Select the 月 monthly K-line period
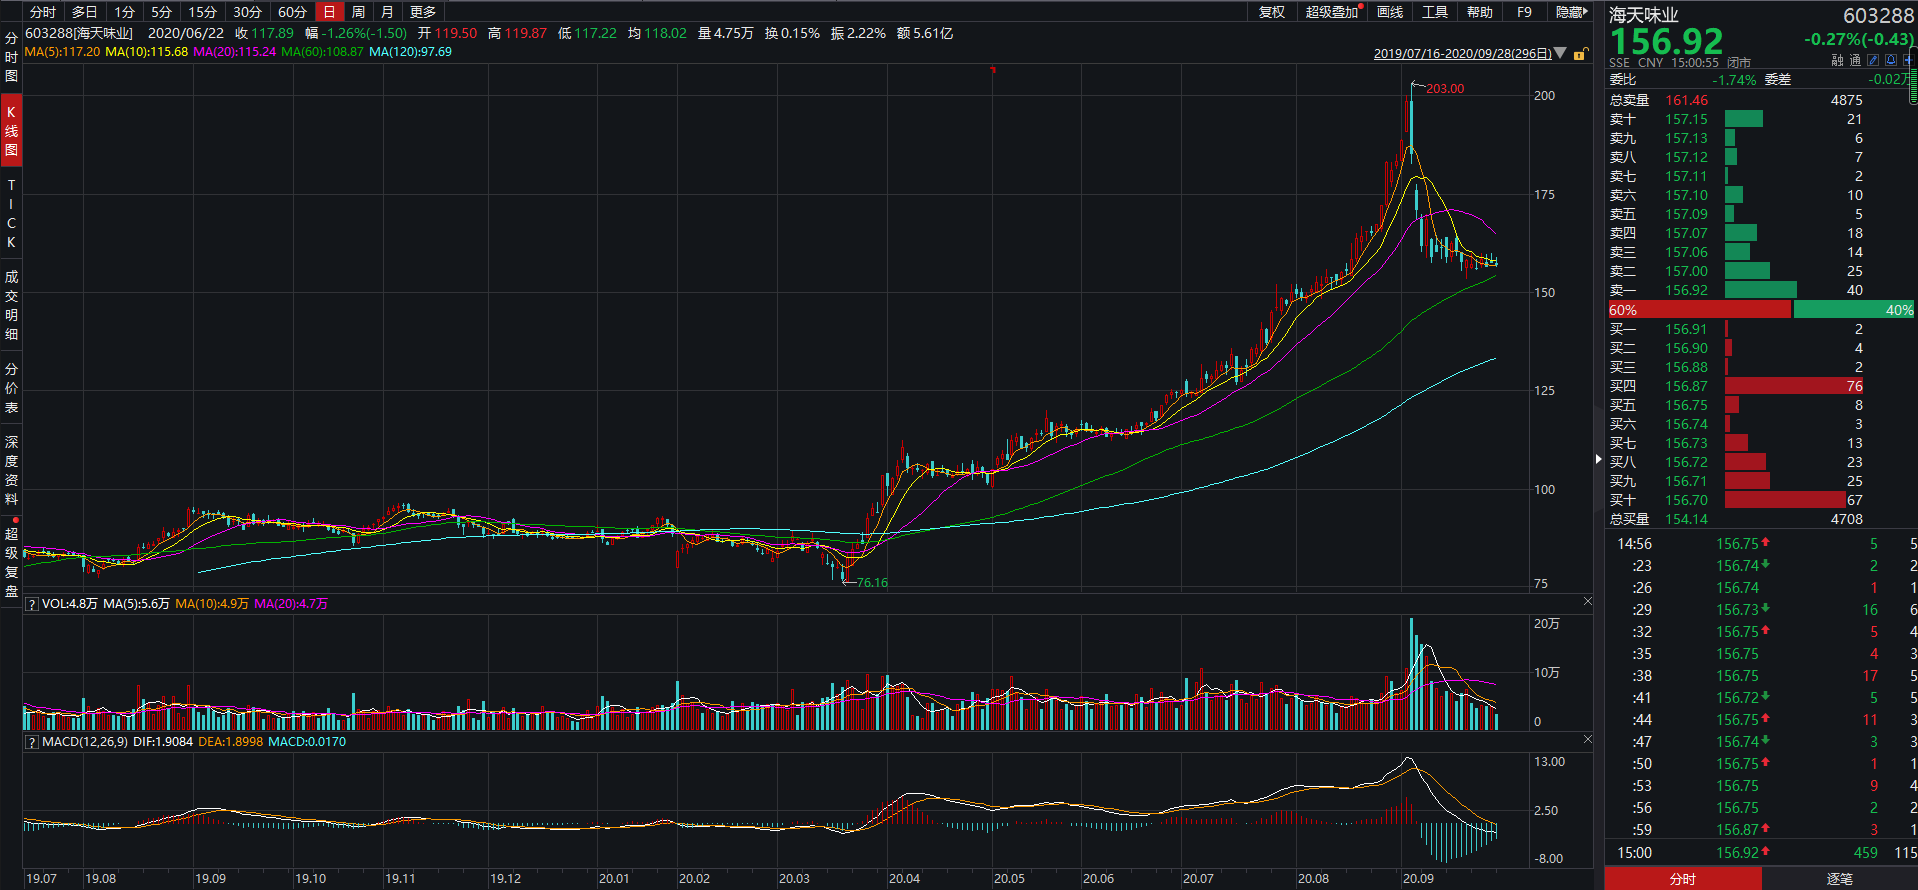The height and width of the screenshot is (890, 1918). 387,12
